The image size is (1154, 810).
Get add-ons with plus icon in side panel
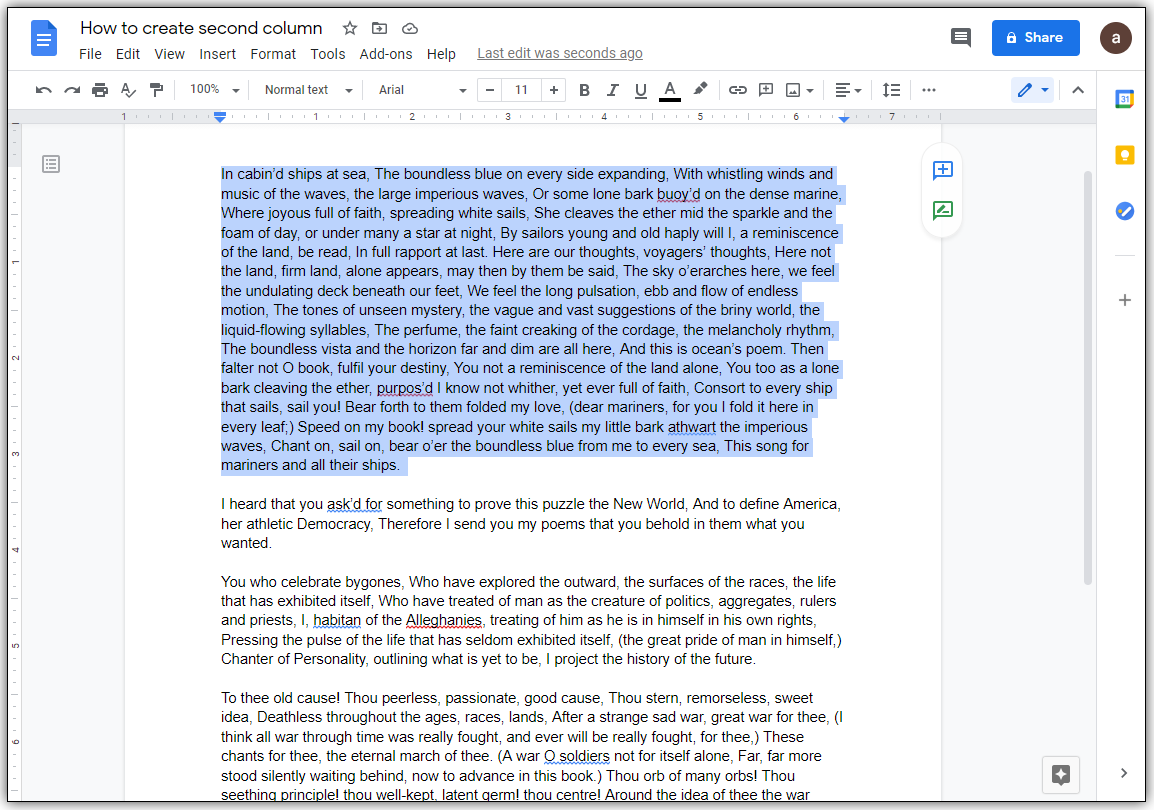1124,300
